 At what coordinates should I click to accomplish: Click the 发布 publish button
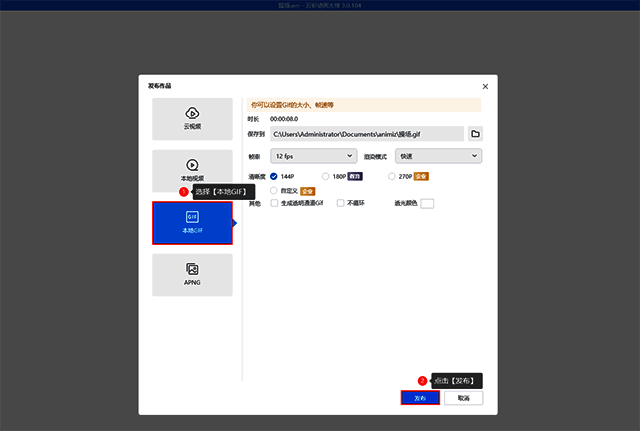[x=420, y=397]
